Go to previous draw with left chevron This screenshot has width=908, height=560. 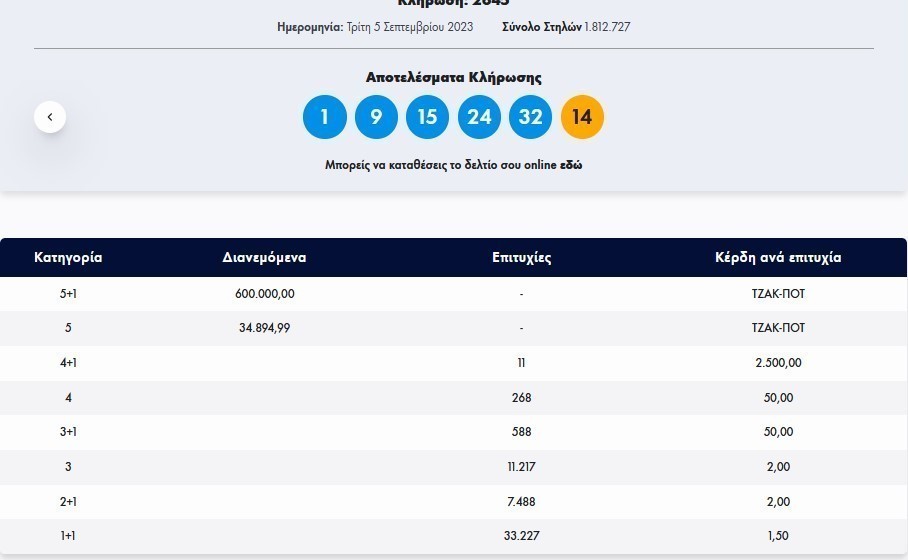(x=50, y=117)
